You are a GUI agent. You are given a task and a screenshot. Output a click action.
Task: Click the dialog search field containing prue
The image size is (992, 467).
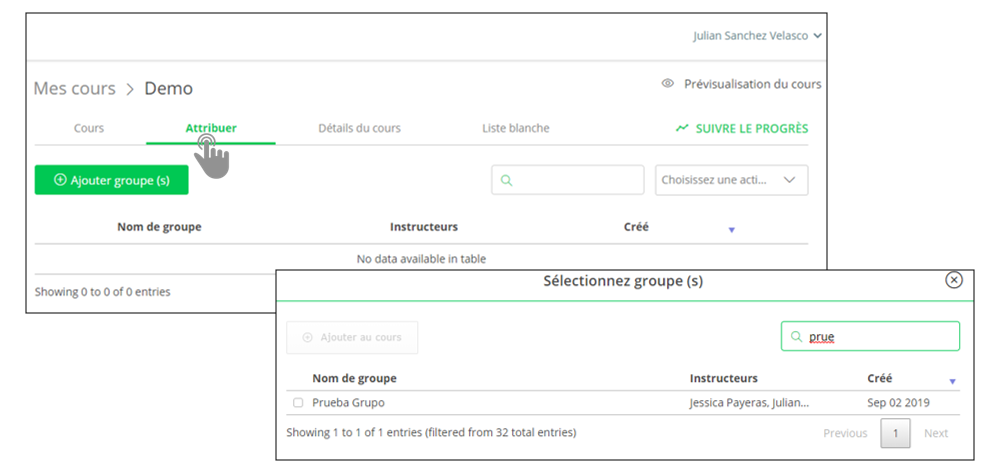click(x=880, y=337)
